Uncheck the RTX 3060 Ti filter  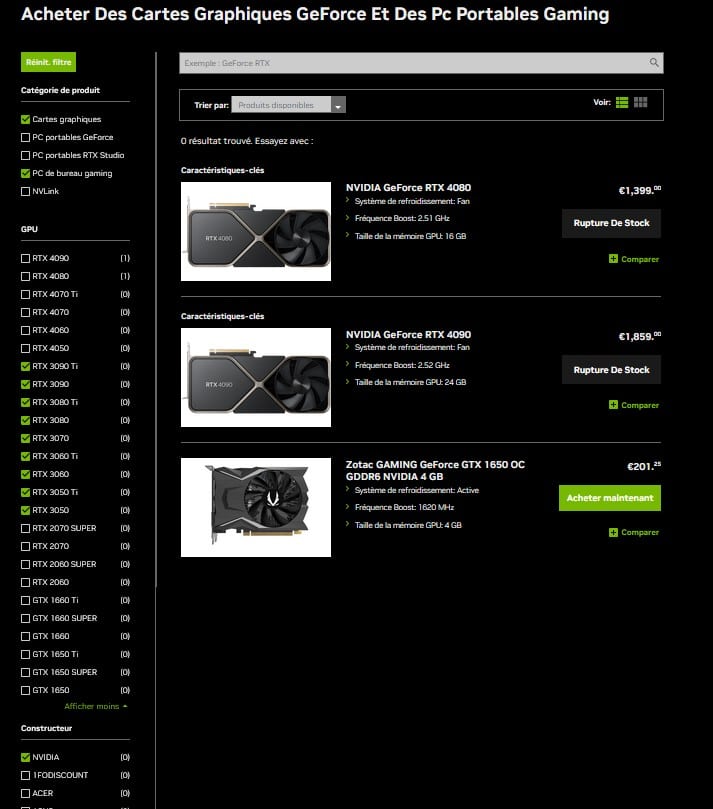[x=25, y=456]
